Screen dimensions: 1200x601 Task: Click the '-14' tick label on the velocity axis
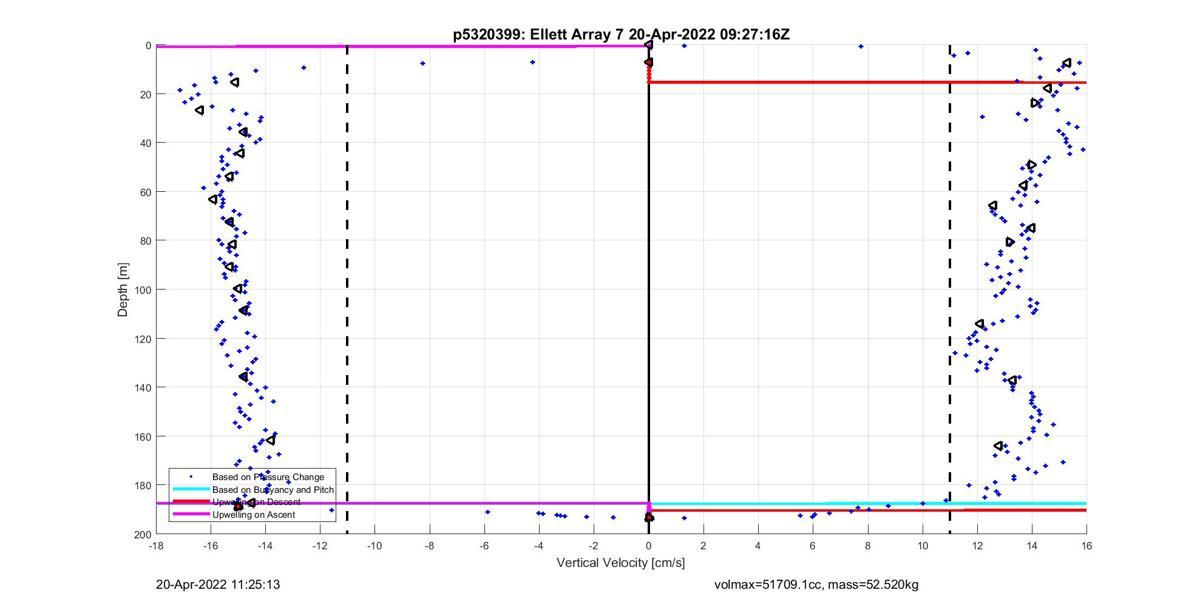(265, 546)
